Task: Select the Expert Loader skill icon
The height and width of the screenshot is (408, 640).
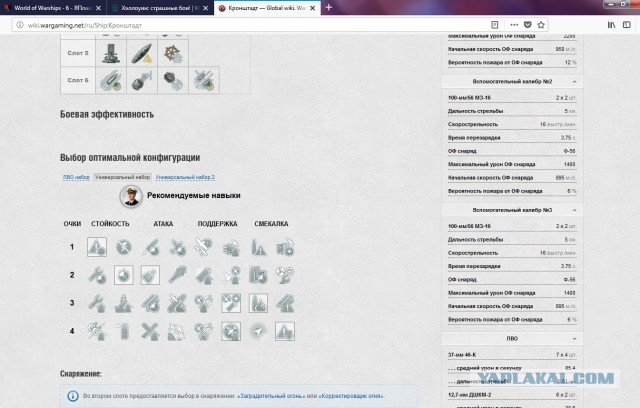Action: coord(151,247)
